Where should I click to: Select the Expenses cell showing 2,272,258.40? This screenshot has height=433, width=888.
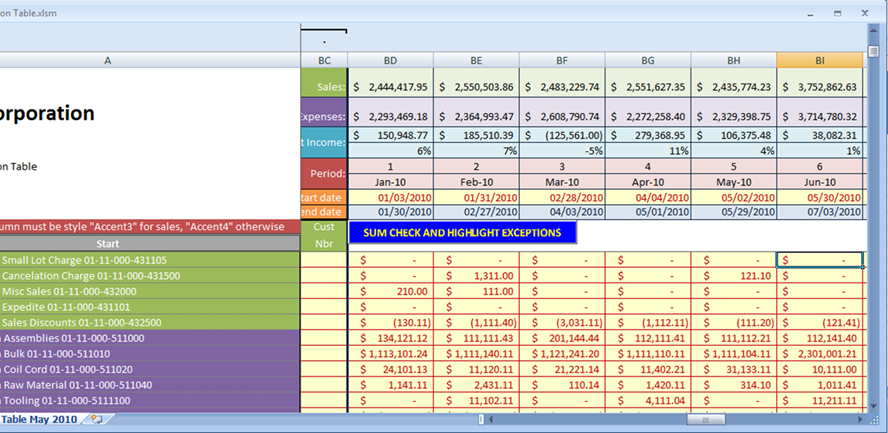648,113
